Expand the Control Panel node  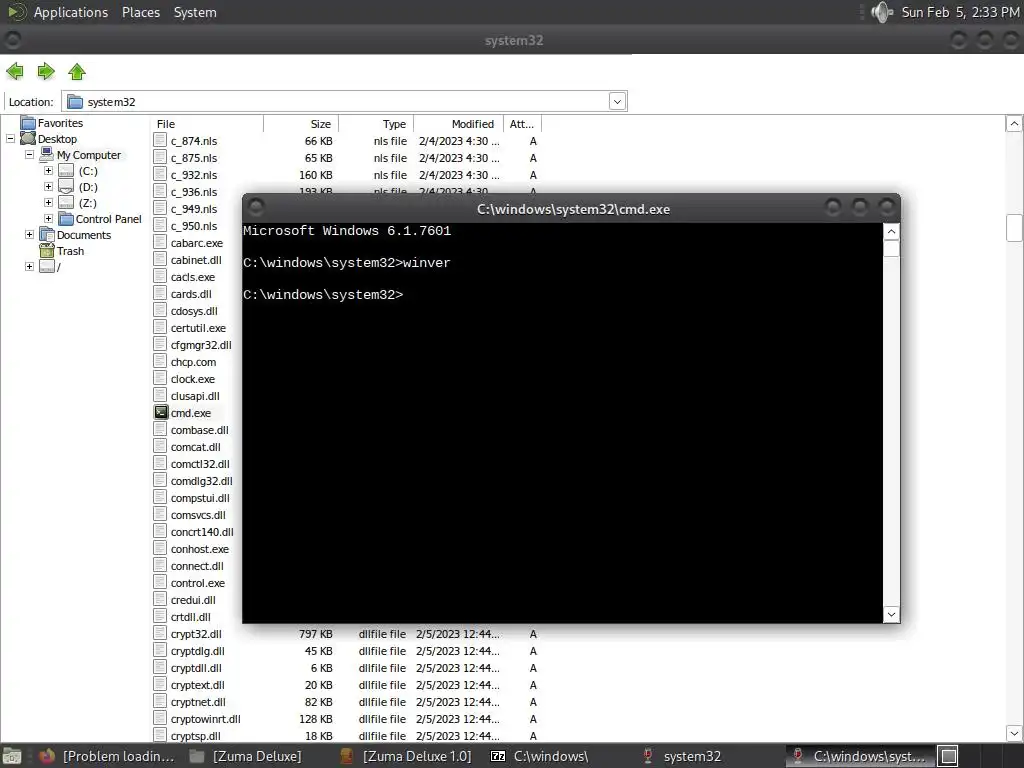tap(48, 219)
